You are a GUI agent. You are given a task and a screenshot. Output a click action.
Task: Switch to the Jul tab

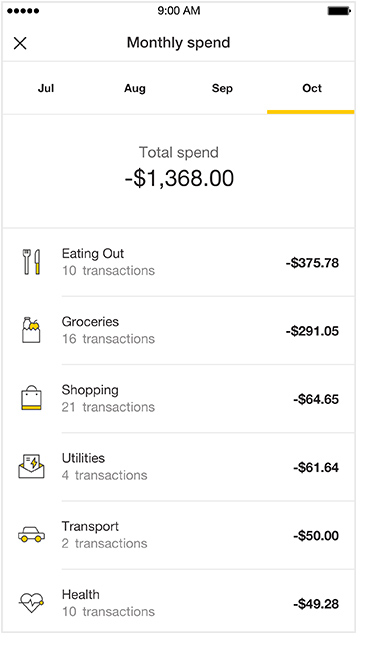tap(46, 88)
